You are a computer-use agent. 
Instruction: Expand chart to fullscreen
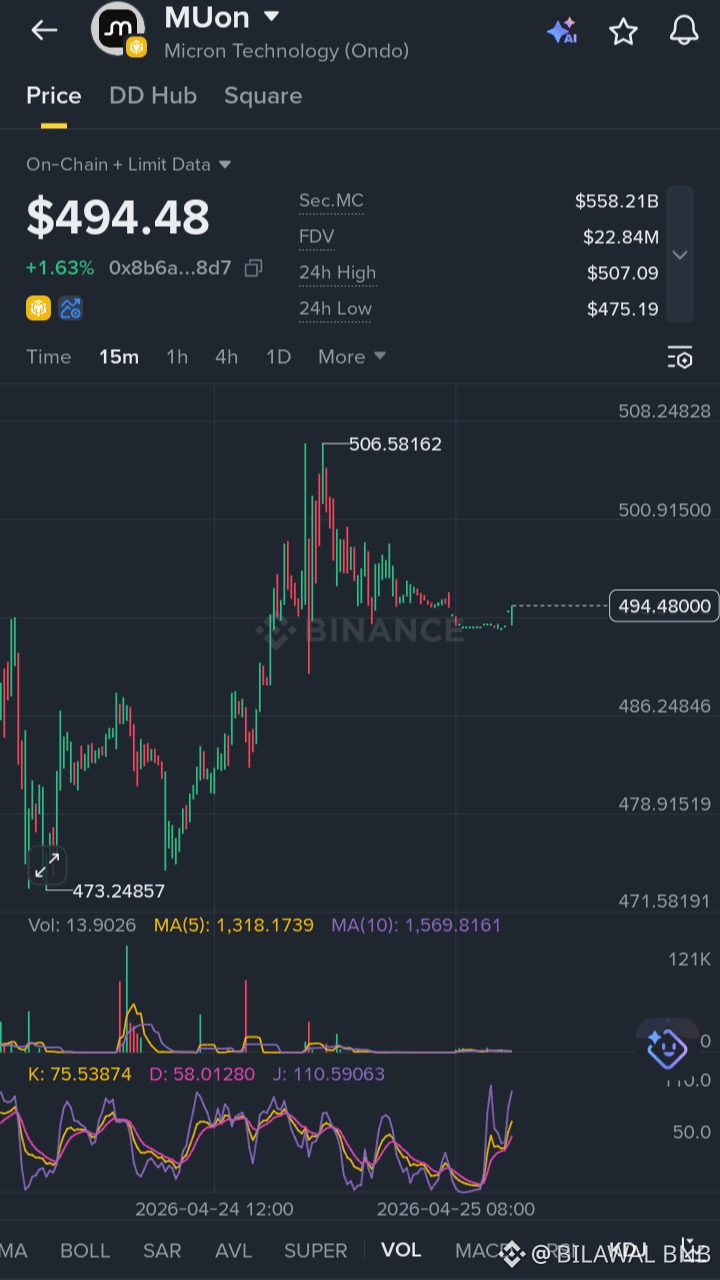(x=47, y=866)
